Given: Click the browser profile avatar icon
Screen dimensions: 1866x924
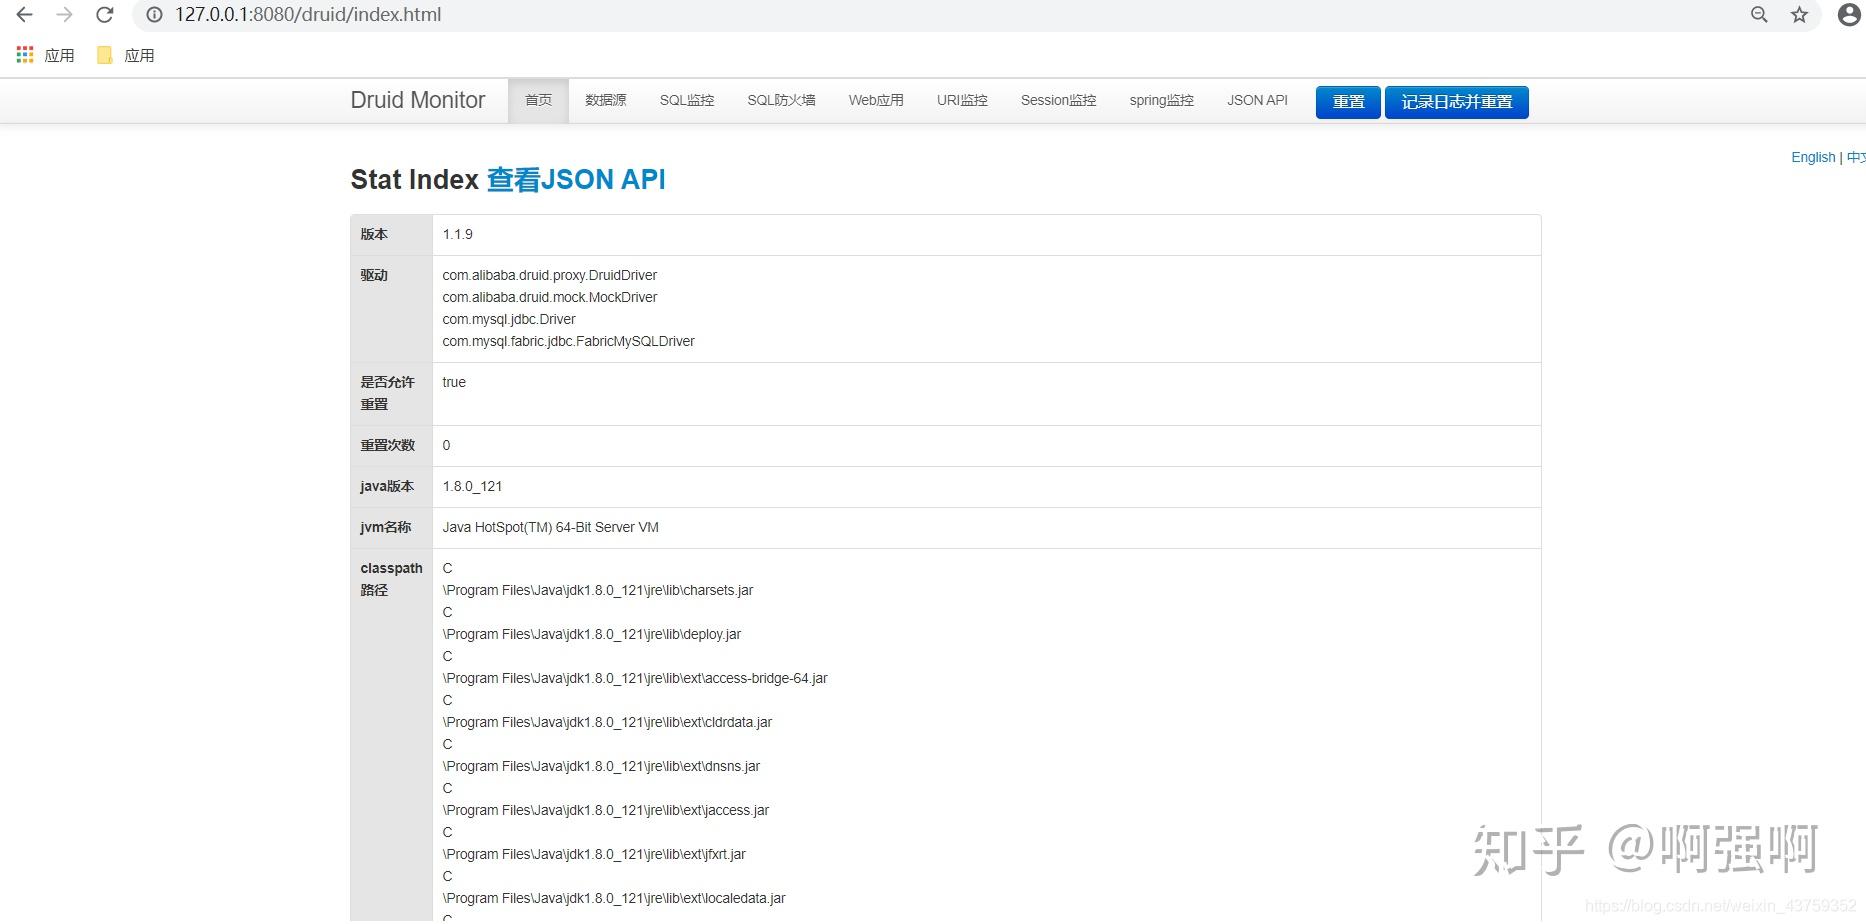Looking at the screenshot, I should coord(1846,15).
